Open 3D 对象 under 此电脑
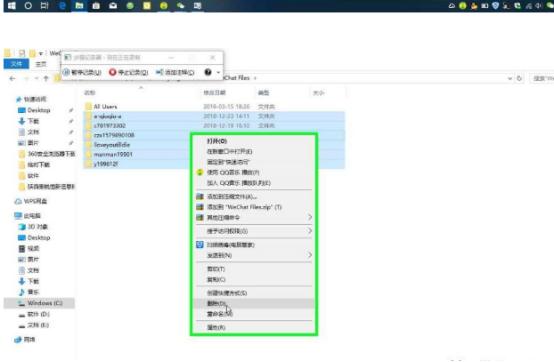This screenshot has height=362, width=554. pos(37,226)
